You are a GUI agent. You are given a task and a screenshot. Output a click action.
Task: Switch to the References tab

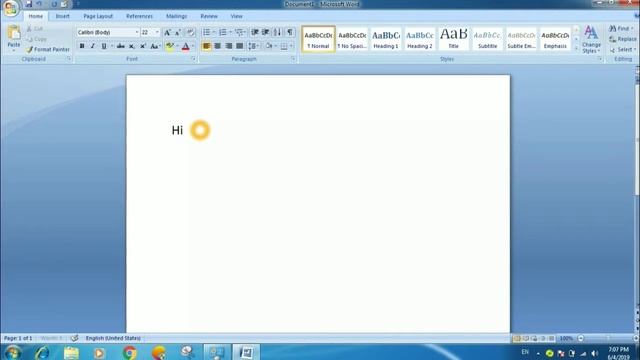139,16
